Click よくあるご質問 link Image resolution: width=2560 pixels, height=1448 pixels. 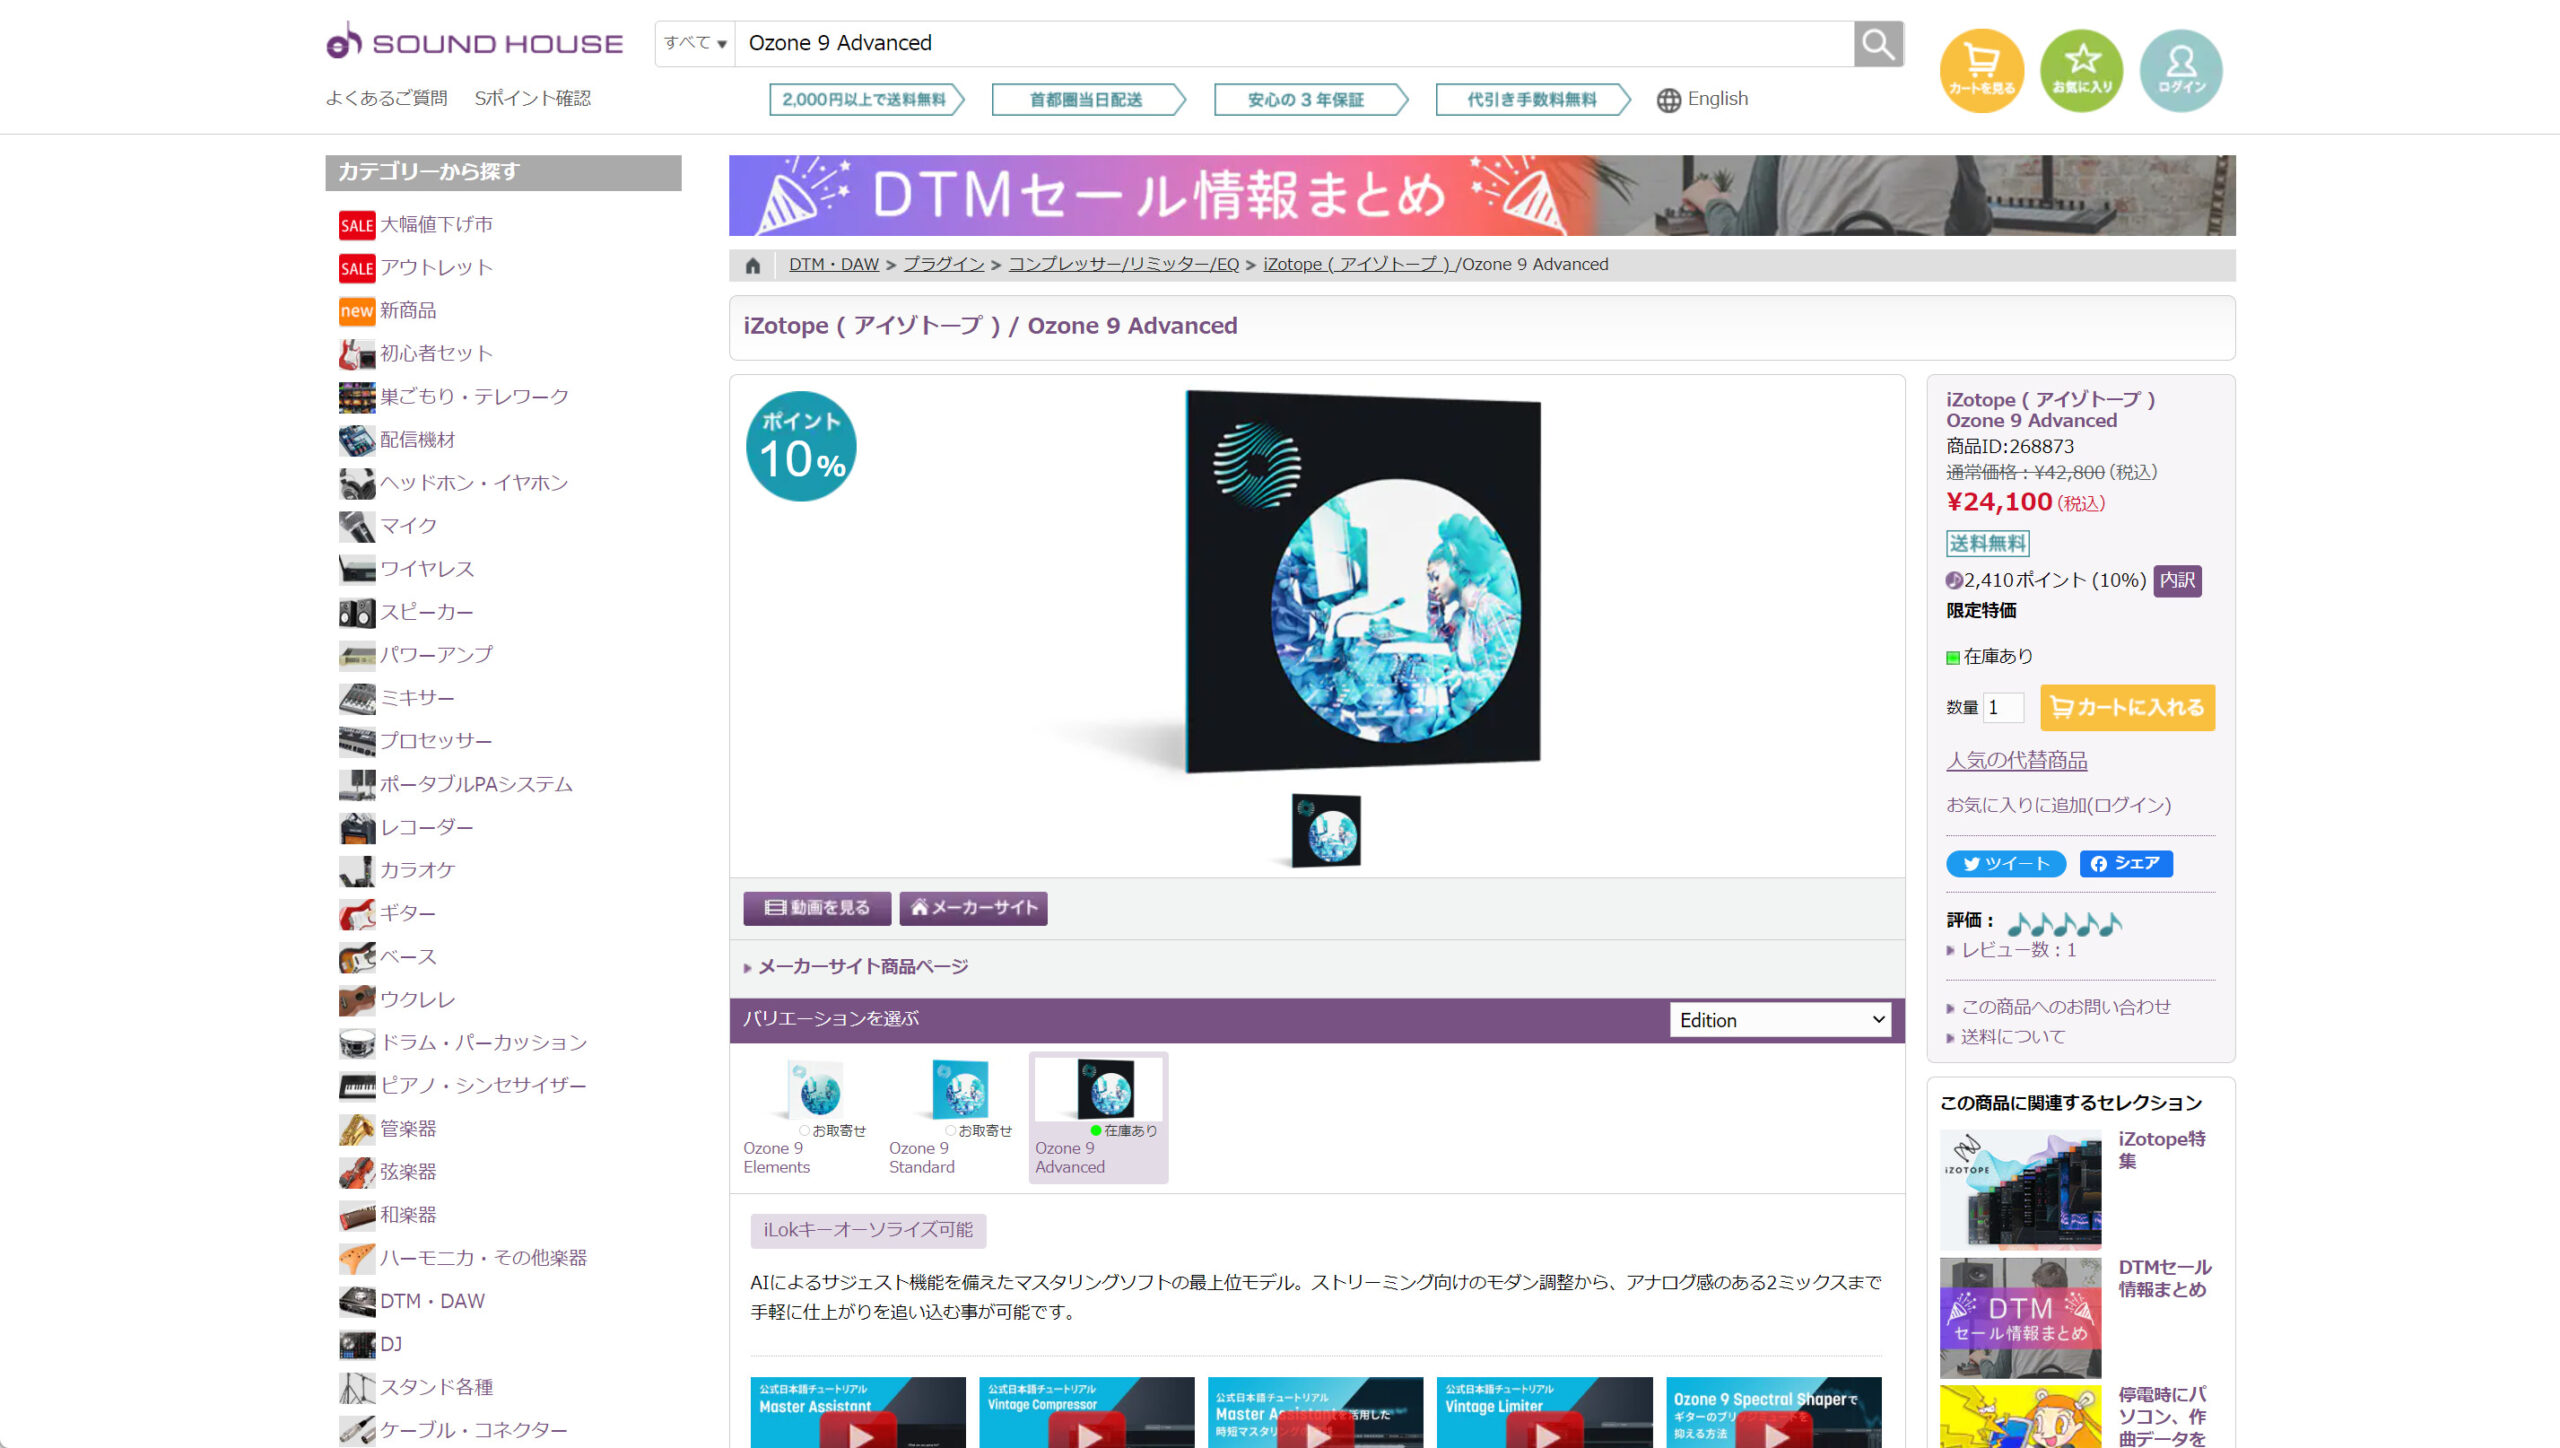(387, 99)
